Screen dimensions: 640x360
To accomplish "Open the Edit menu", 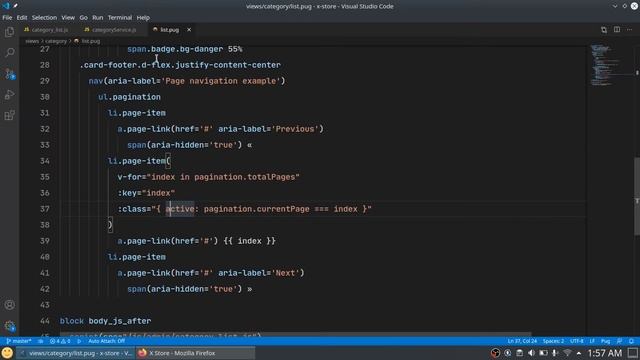I will (22, 18).
